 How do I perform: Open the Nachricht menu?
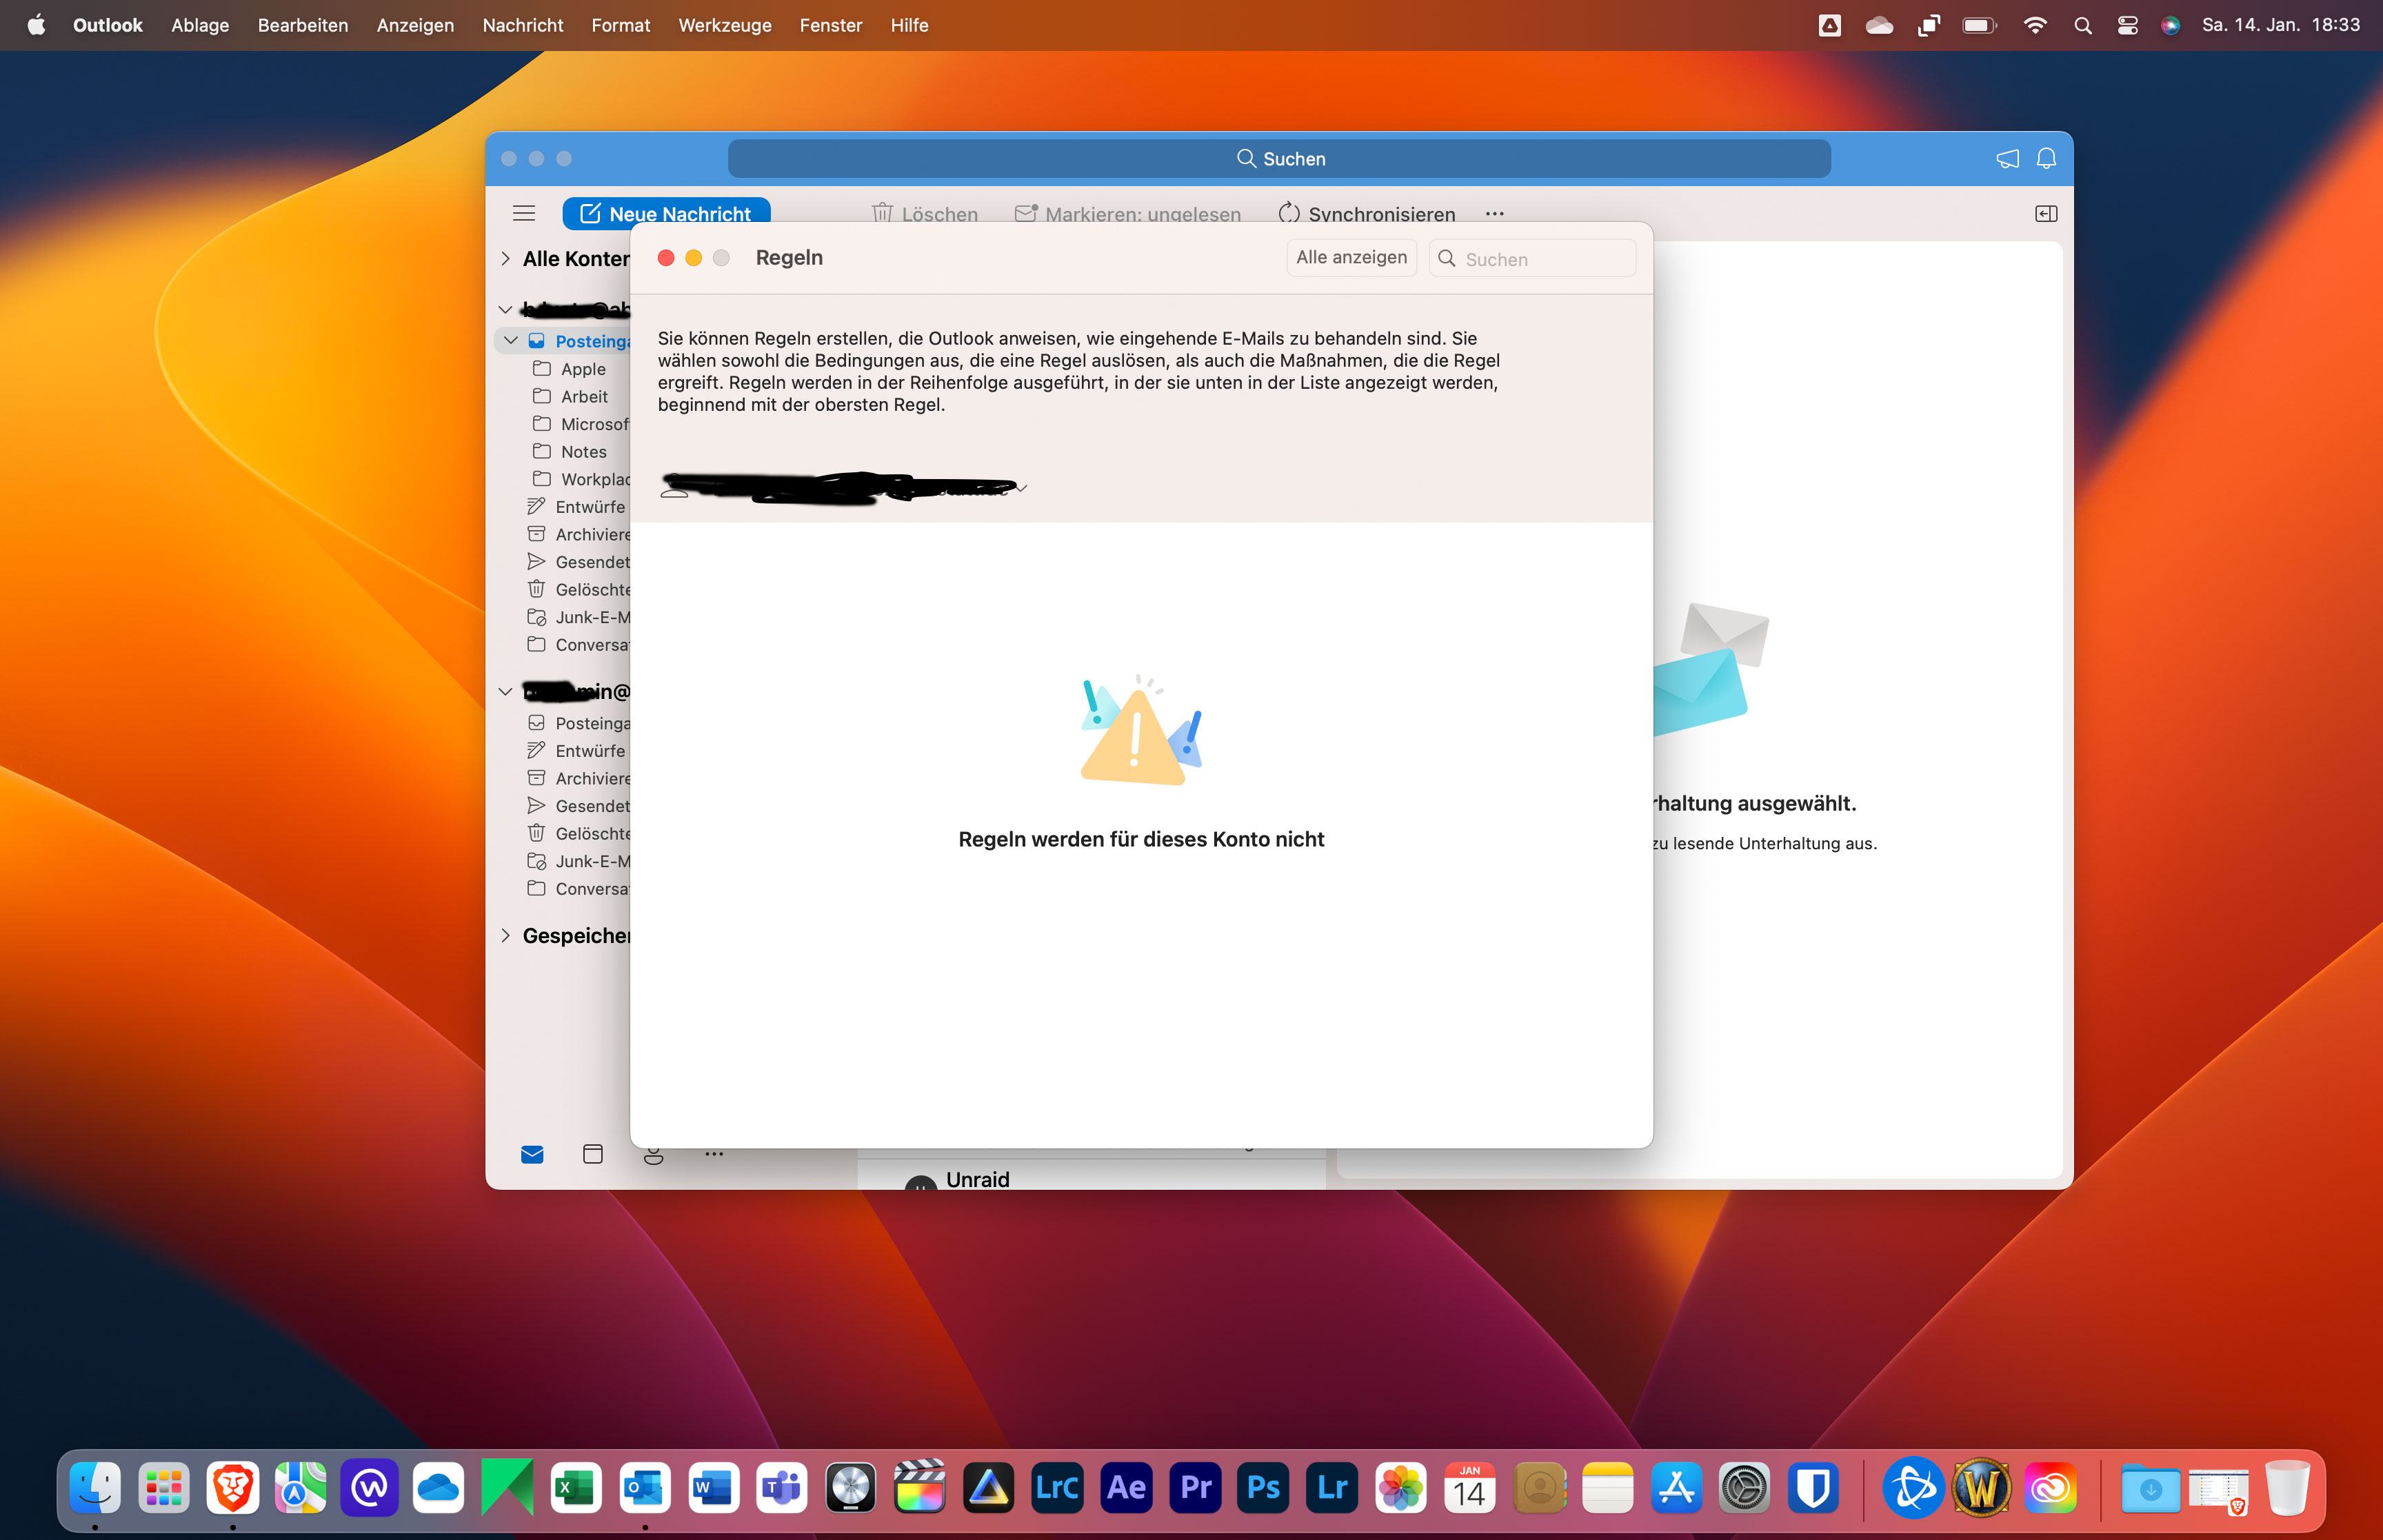523,25
